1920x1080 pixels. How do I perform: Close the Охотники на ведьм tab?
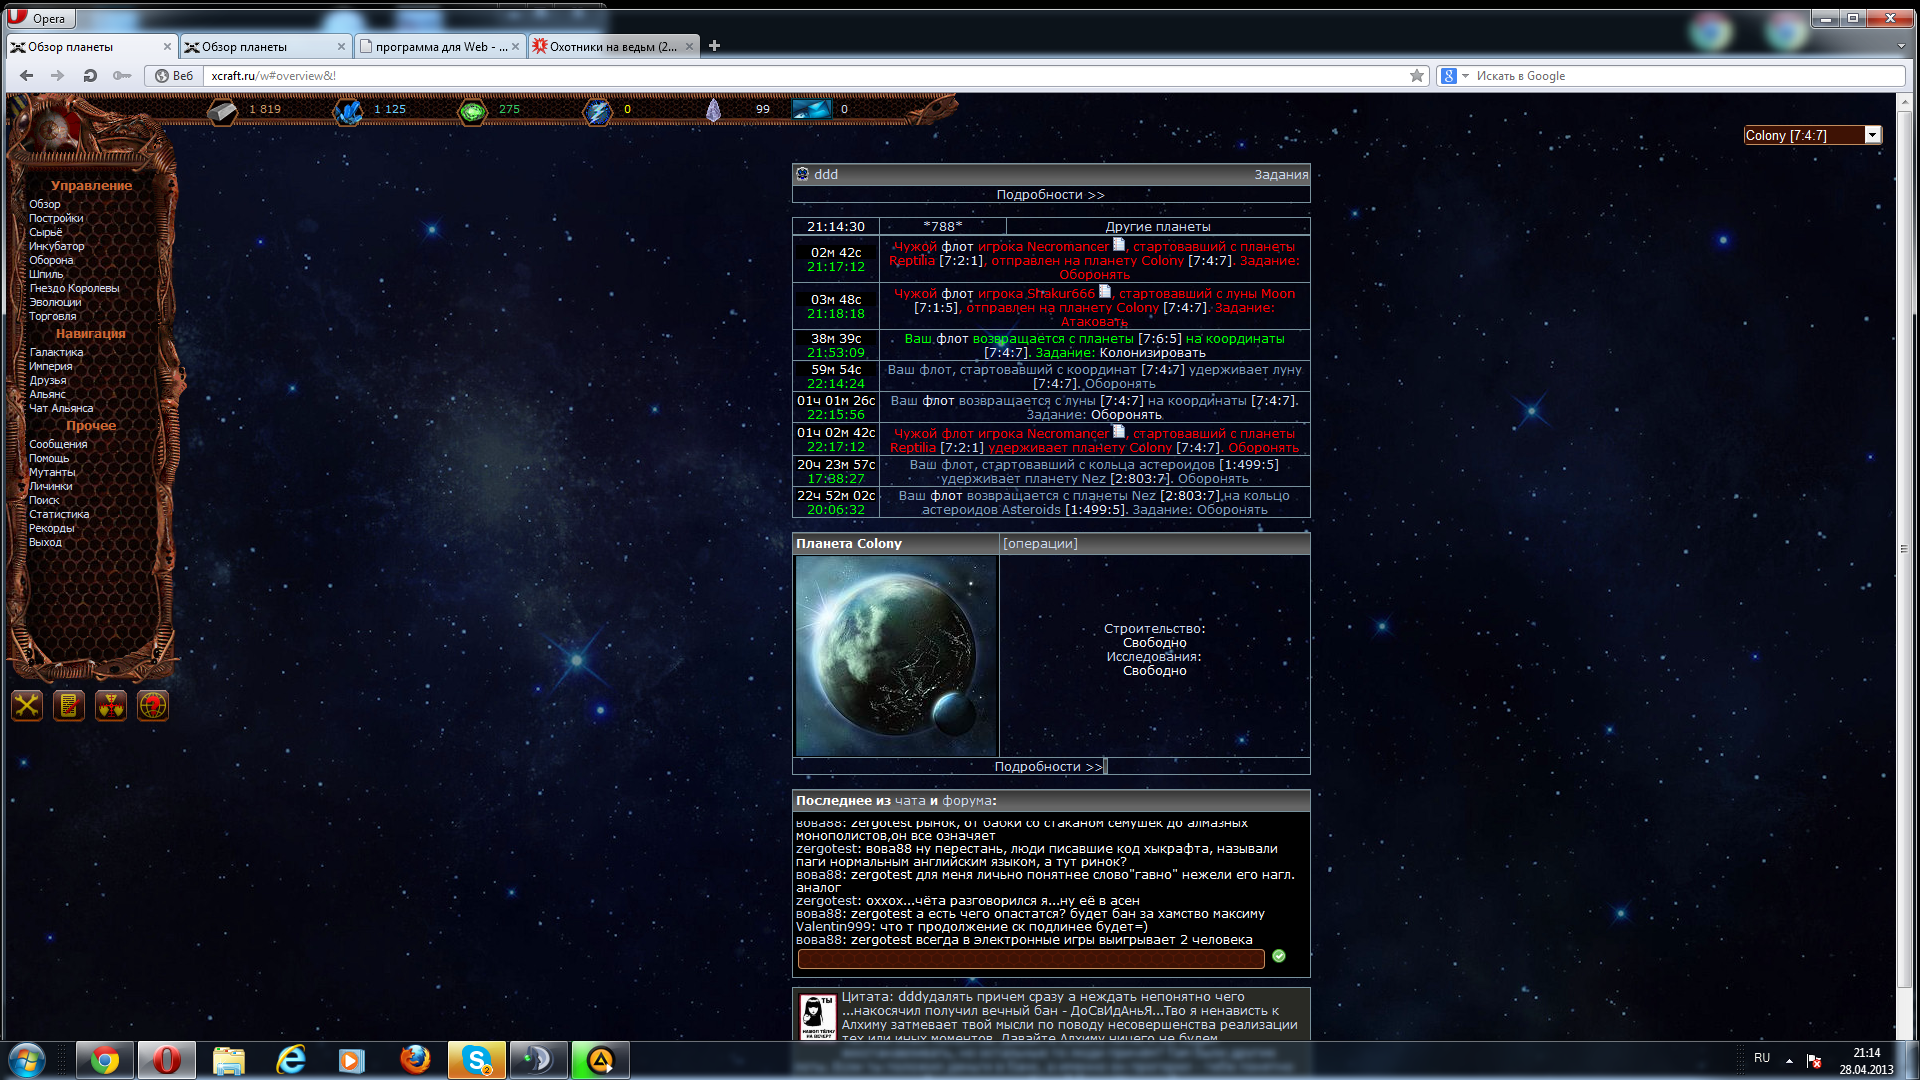(x=689, y=47)
